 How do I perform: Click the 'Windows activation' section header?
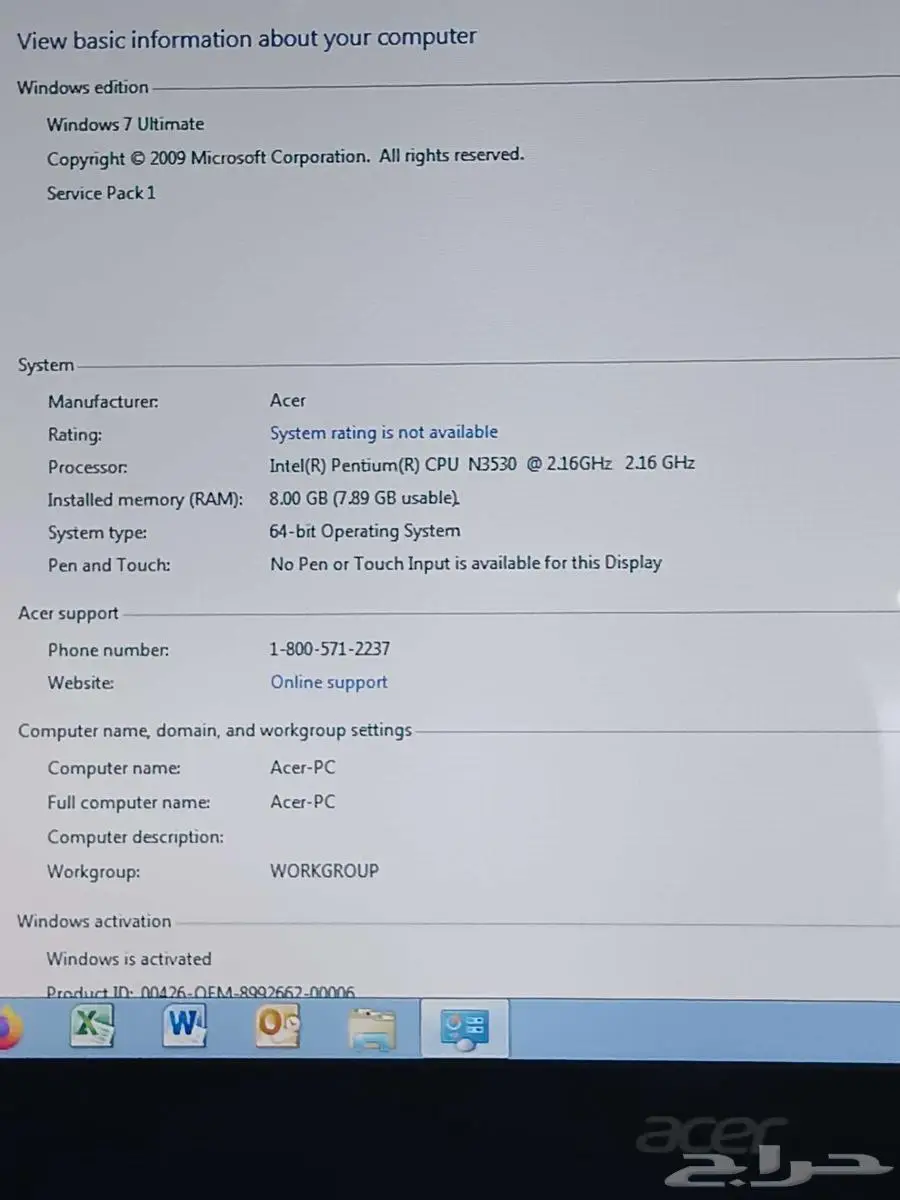click(94, 921)
